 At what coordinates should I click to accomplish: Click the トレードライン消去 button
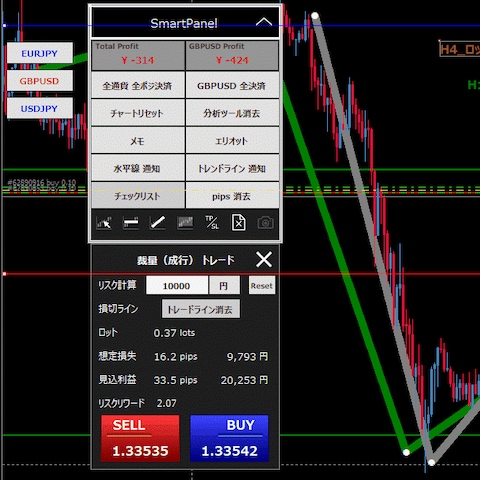tap(201, 309)
